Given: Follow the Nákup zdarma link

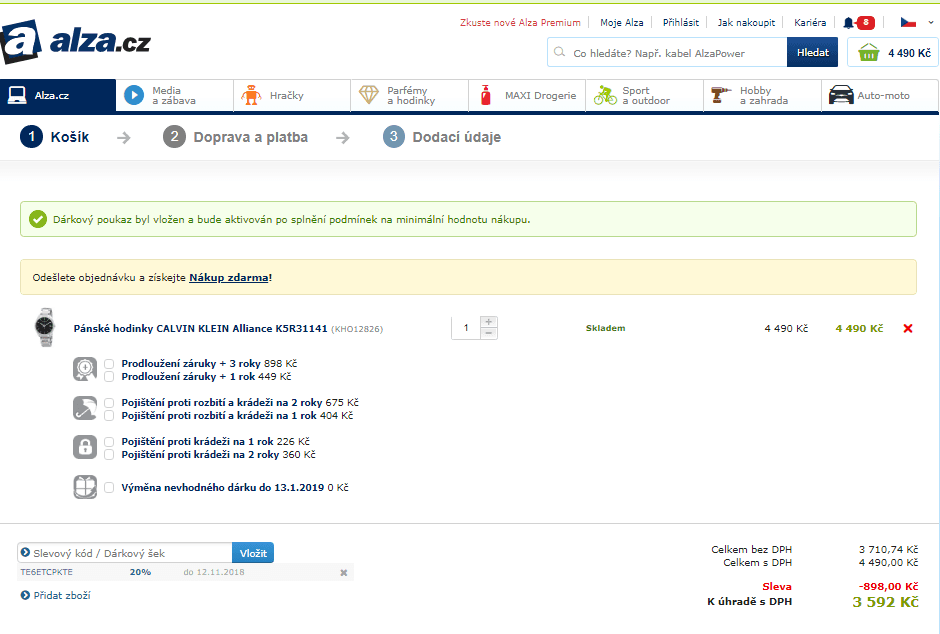Looking at the screenshot, I should 229,277.
